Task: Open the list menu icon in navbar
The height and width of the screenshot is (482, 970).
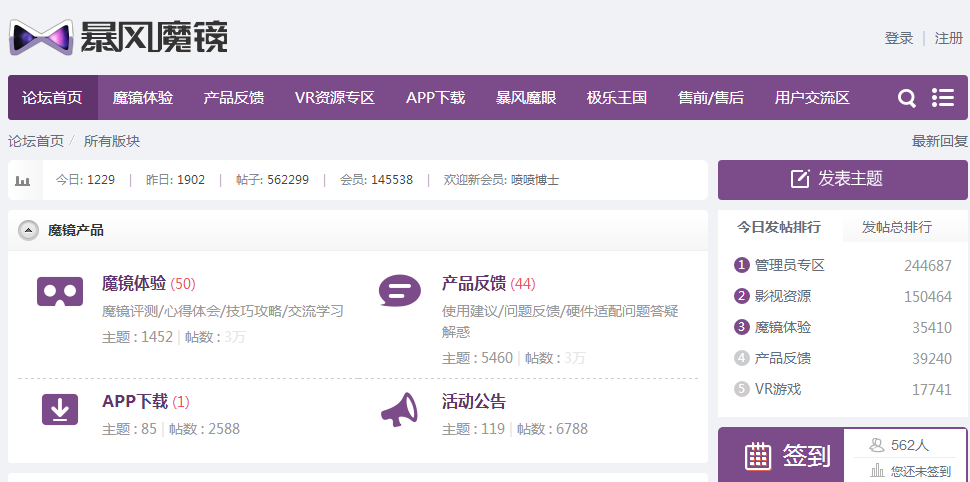Action: coord(942,97)
